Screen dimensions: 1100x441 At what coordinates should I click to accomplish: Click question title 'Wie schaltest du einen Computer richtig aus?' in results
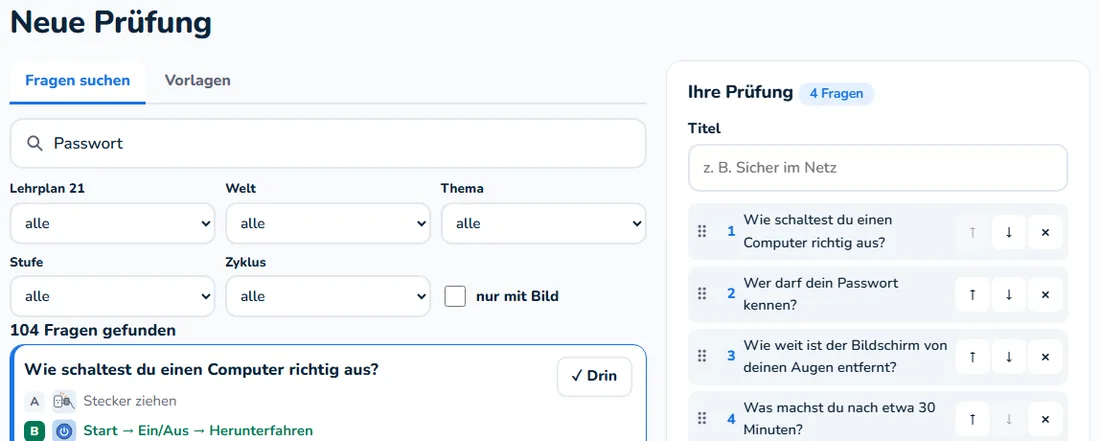(201, 369)
